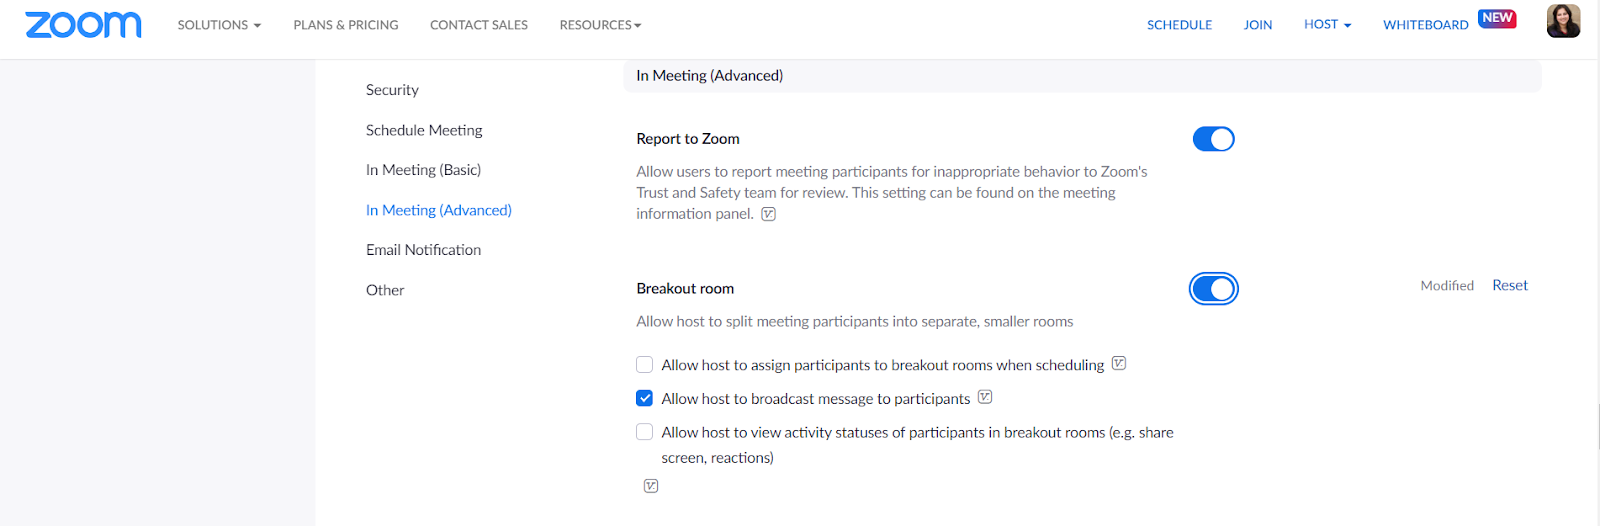
Task: Open the profile avatar menu
Action: (x=1563, y=21)
